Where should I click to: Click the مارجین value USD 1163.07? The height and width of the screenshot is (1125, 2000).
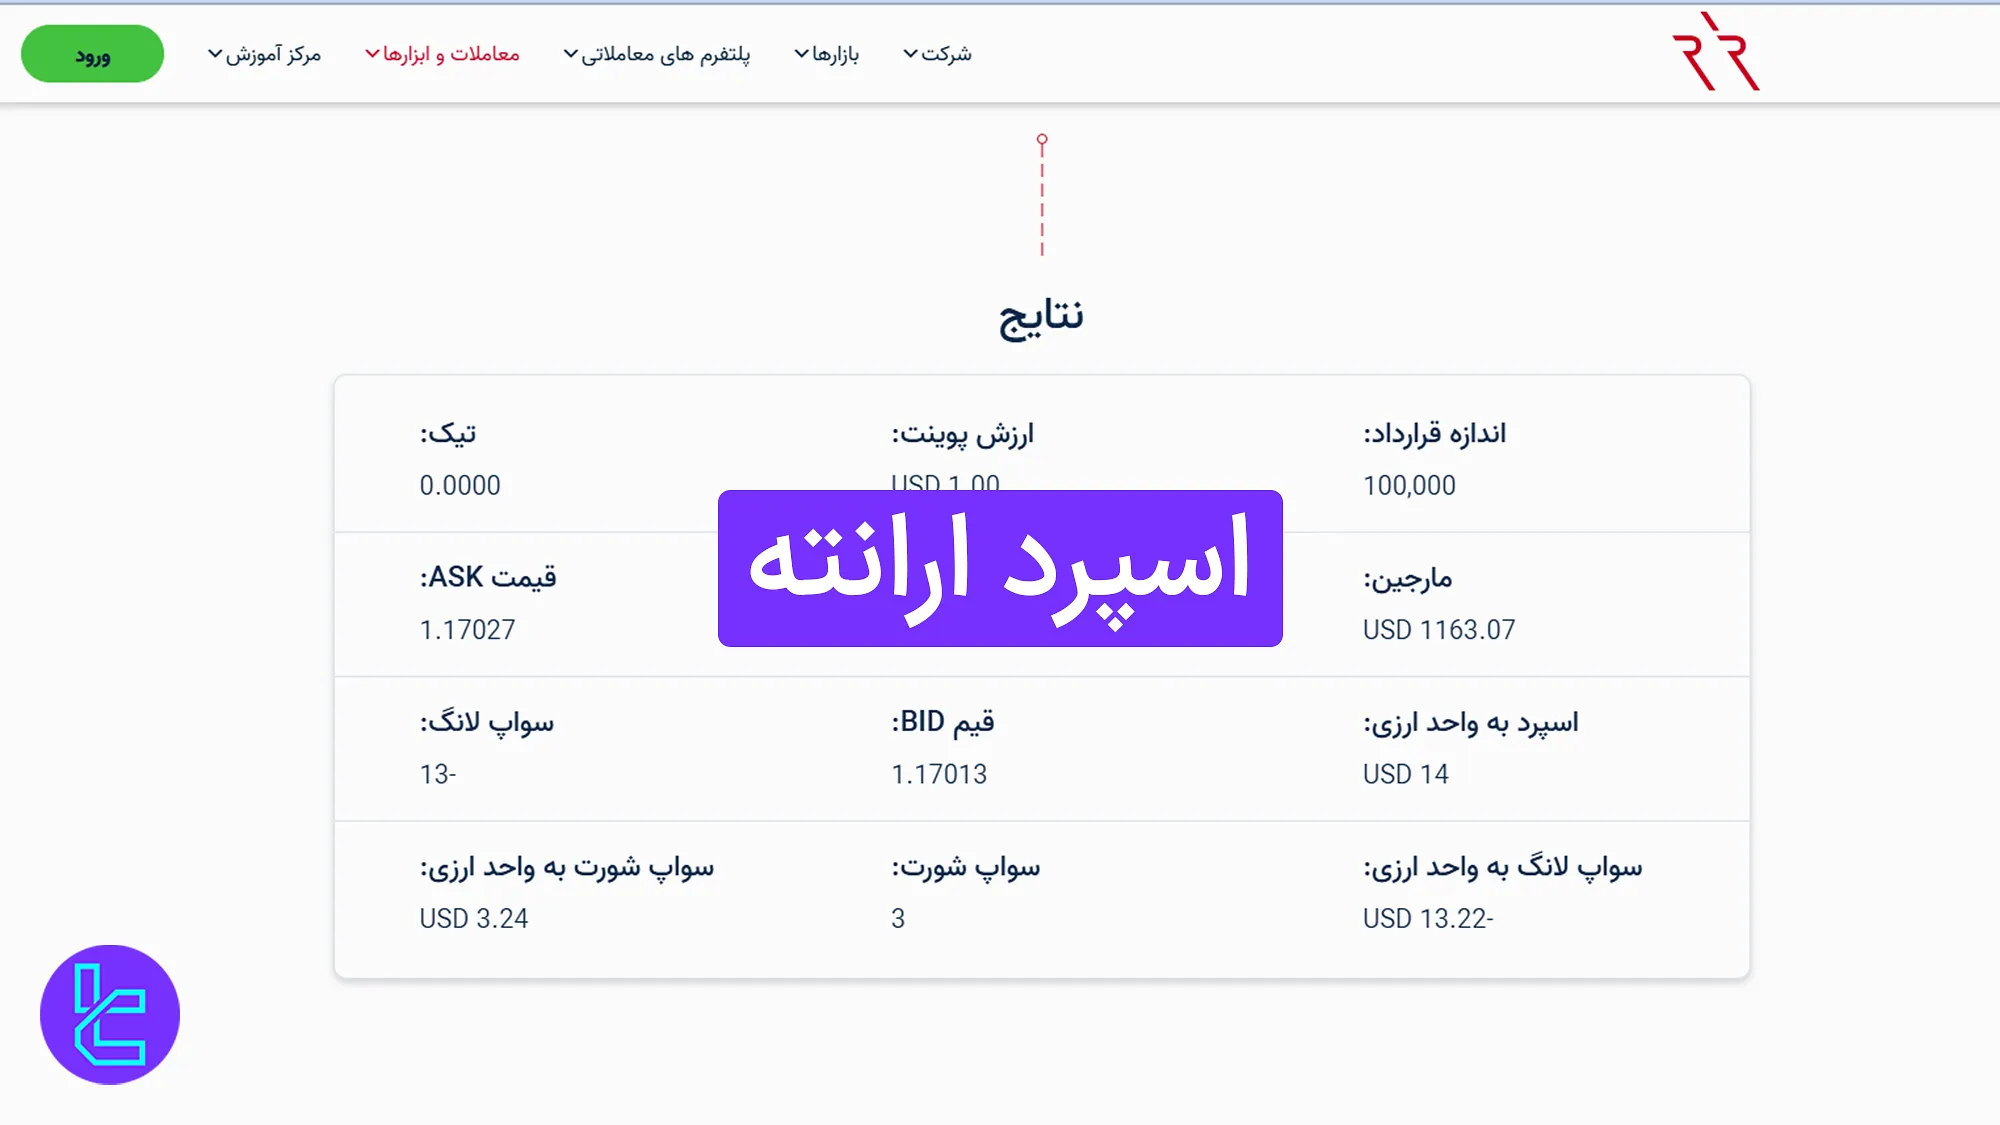(x=1440, y=630)
